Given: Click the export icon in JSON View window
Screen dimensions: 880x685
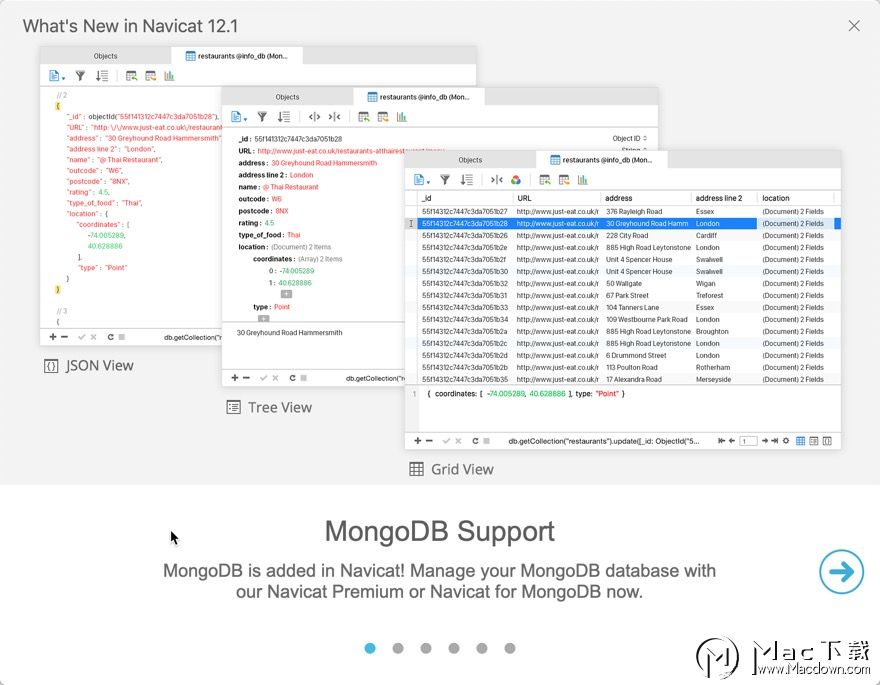Looking at the screenshot, I should 150,76.
